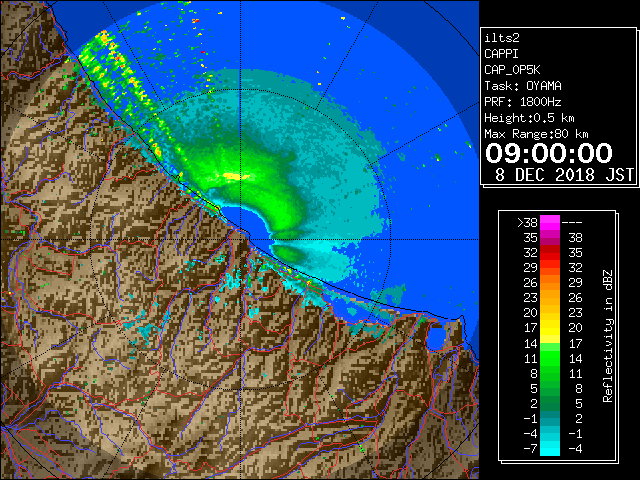Viewport: 640px width, 480px height.
Task: Click the bright green 11-14 dBZ swatch
Action: [550, 358]
